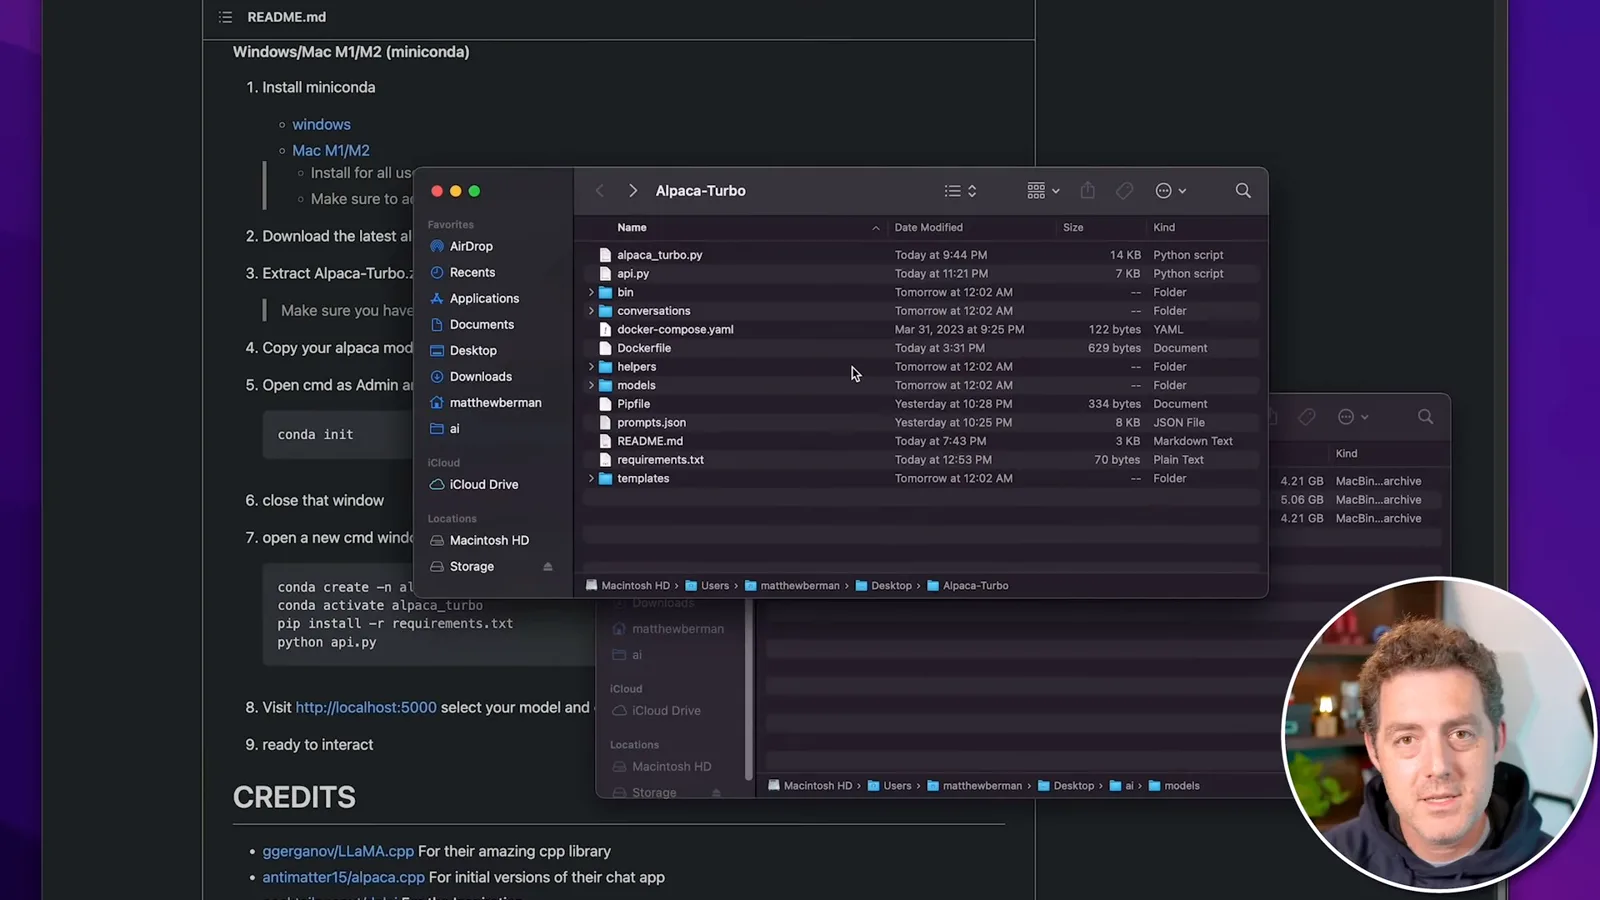
Task: Expand the bin folder disclosure arrow
Action: click(x=591, y=292)
